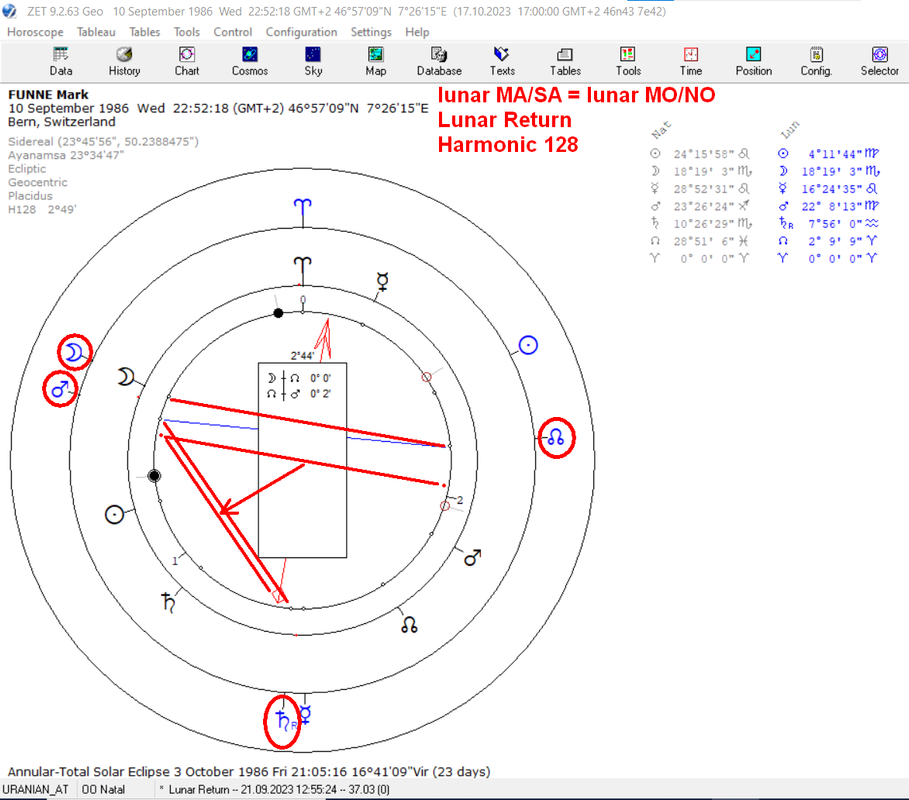This screenshot has width=909, height=800.
Task: Click the blue lunar Mars glyph on outer ring
Action: coord(60,388)
